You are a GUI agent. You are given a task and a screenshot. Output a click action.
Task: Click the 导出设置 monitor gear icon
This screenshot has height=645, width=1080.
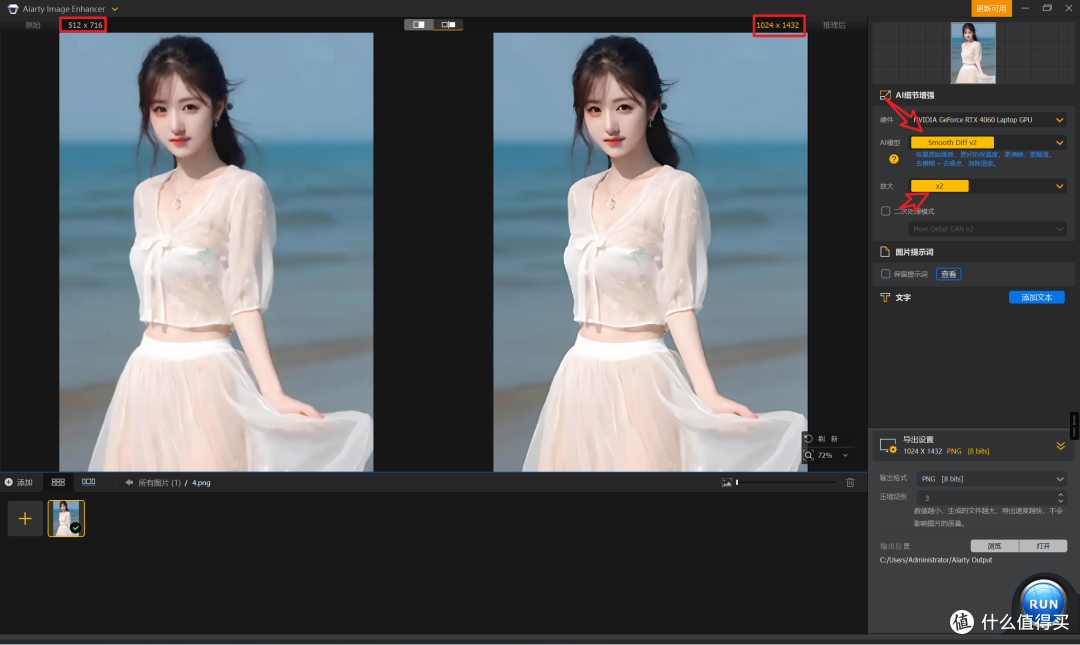tap(889, 446)
